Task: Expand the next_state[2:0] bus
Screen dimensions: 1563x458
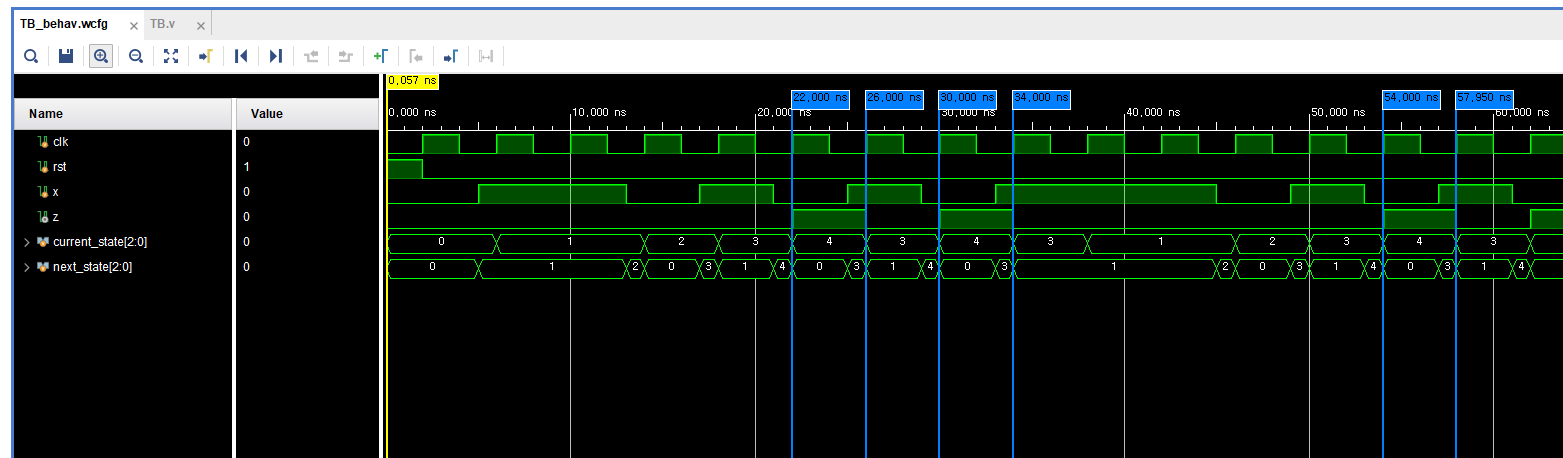Action: 27,267
